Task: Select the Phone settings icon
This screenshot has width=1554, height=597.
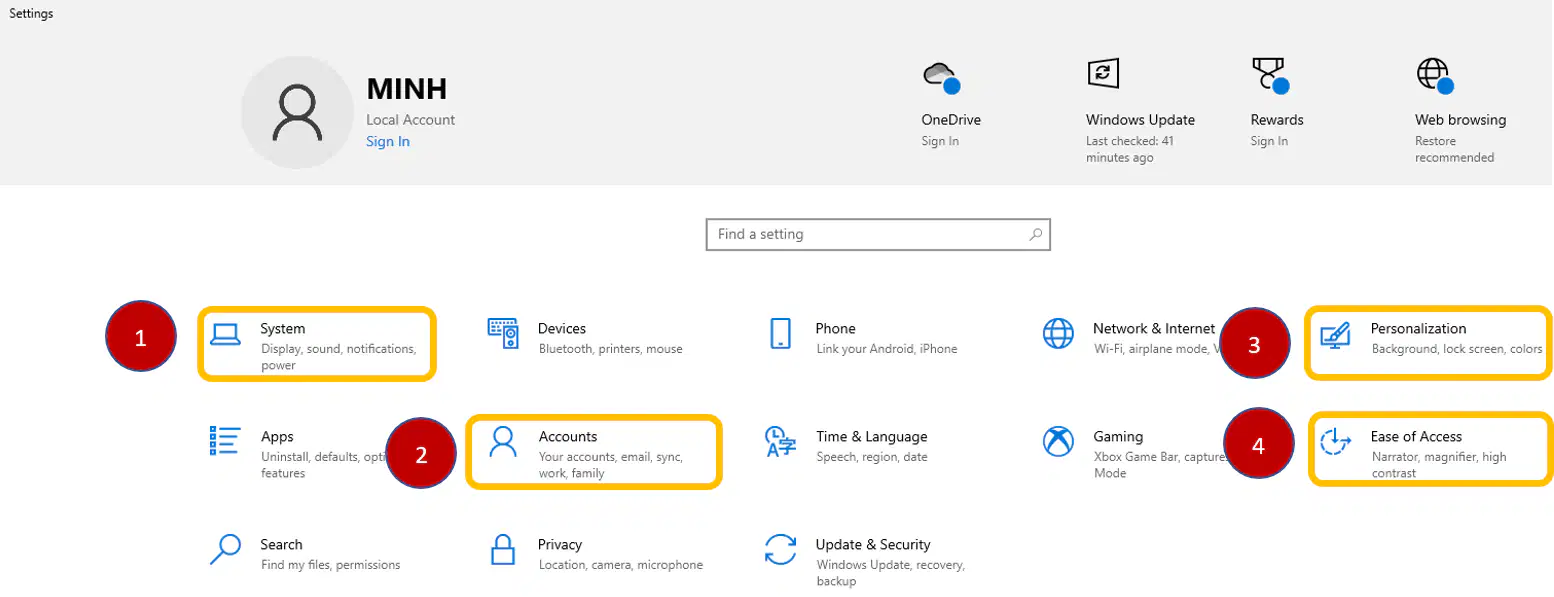Action: [x=781, y=333]
